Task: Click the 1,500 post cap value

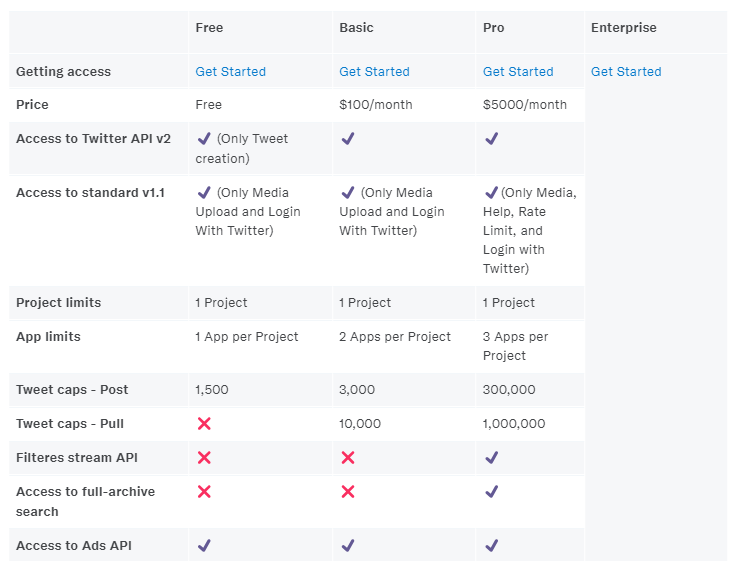Action: [x=212, y=390]
